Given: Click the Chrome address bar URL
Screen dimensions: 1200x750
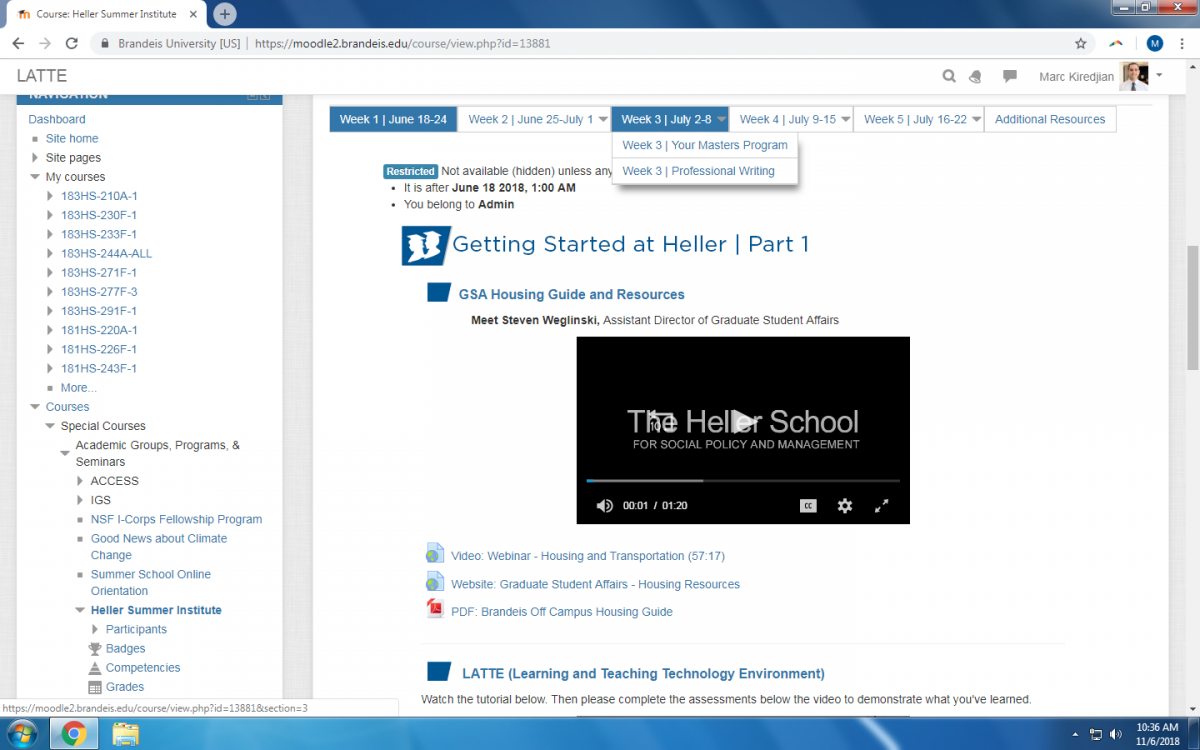Looking at the screenshot, I should pos(402,44).
